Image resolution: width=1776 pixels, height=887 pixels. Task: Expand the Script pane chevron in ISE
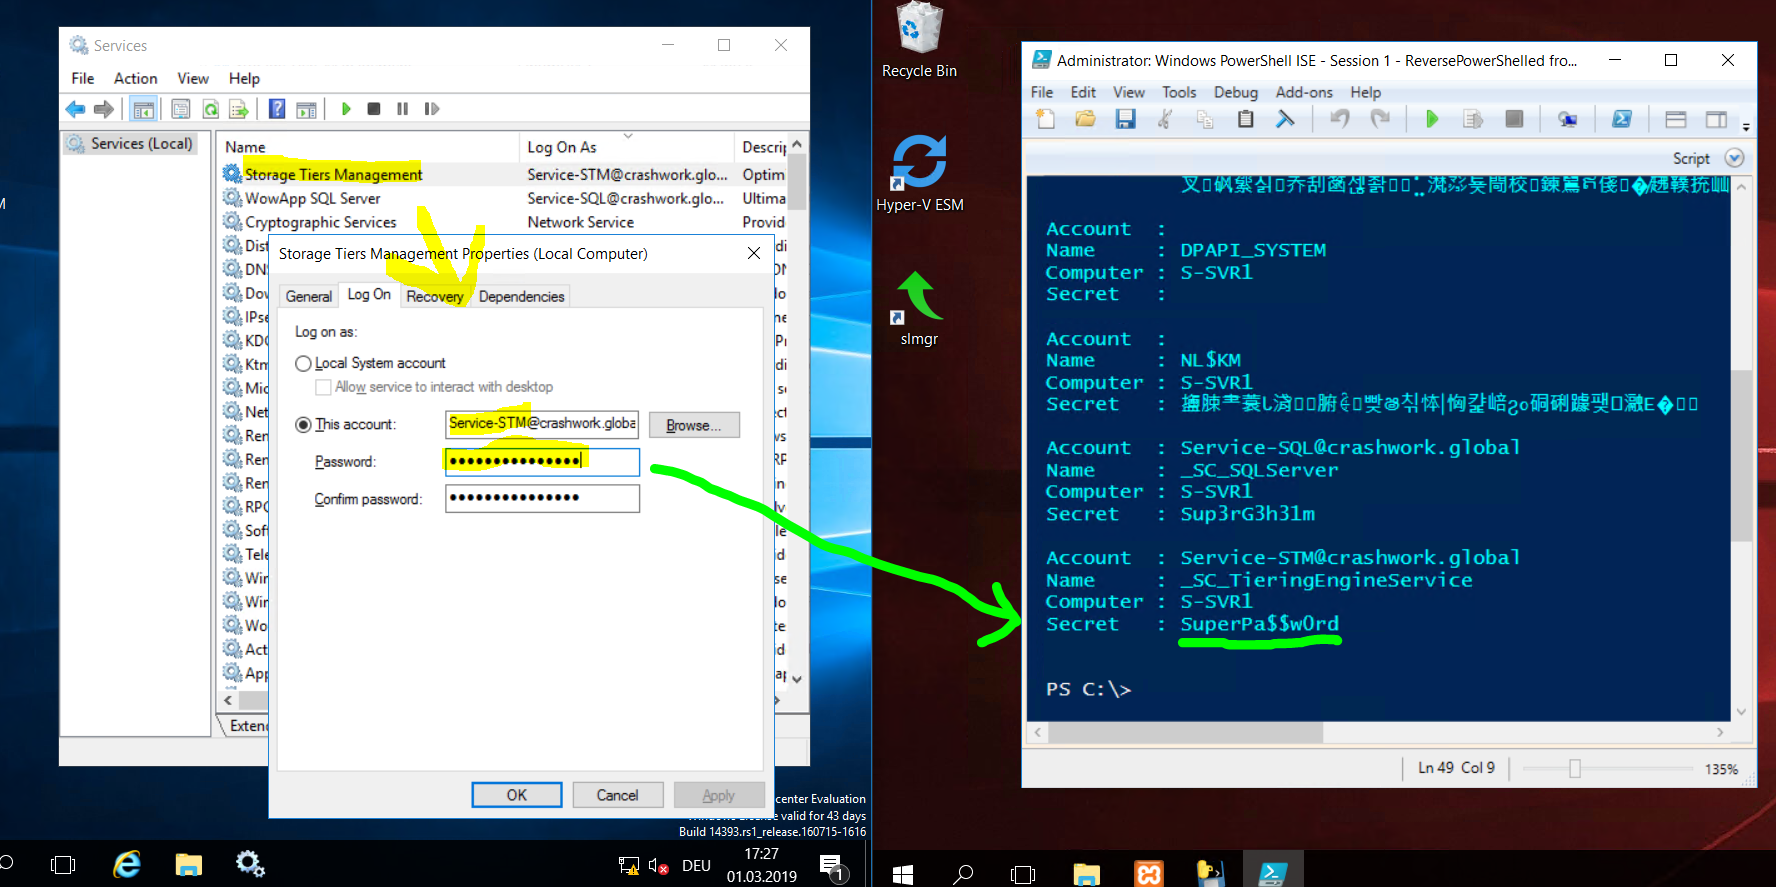[1734, 158]
